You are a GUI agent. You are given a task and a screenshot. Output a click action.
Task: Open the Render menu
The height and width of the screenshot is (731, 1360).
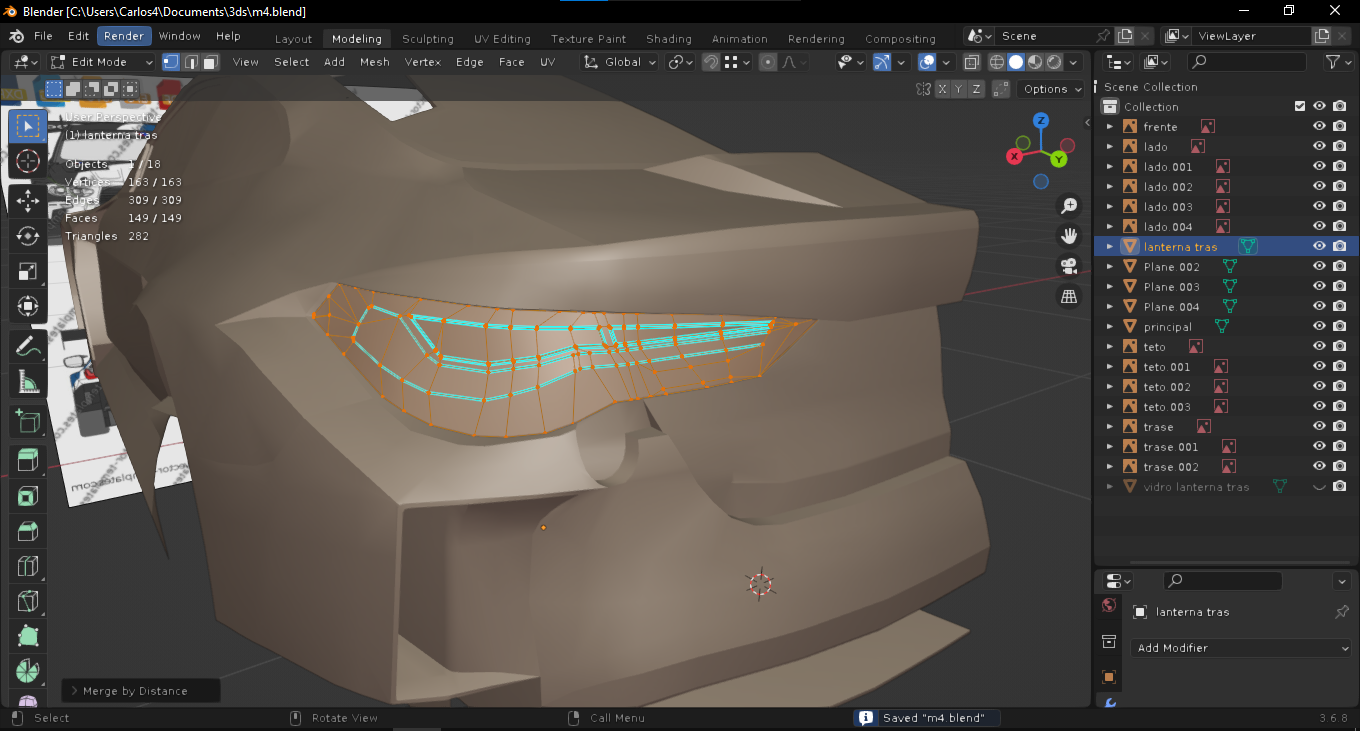click(124, 36)
